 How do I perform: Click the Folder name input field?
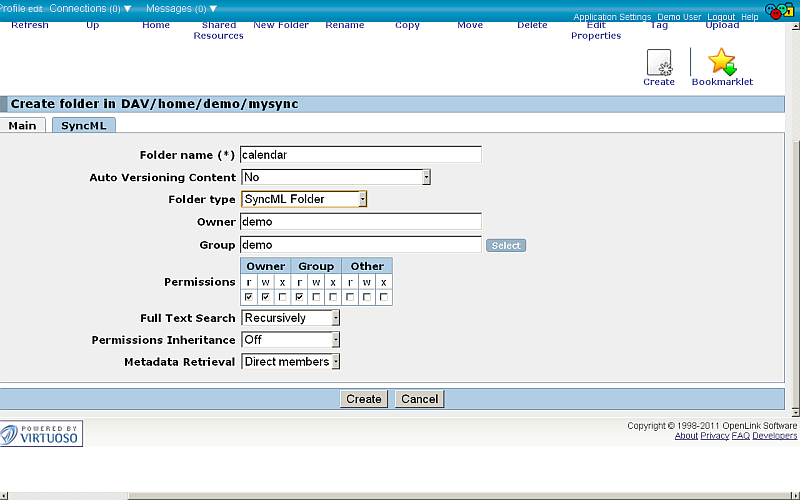(361, 155)
